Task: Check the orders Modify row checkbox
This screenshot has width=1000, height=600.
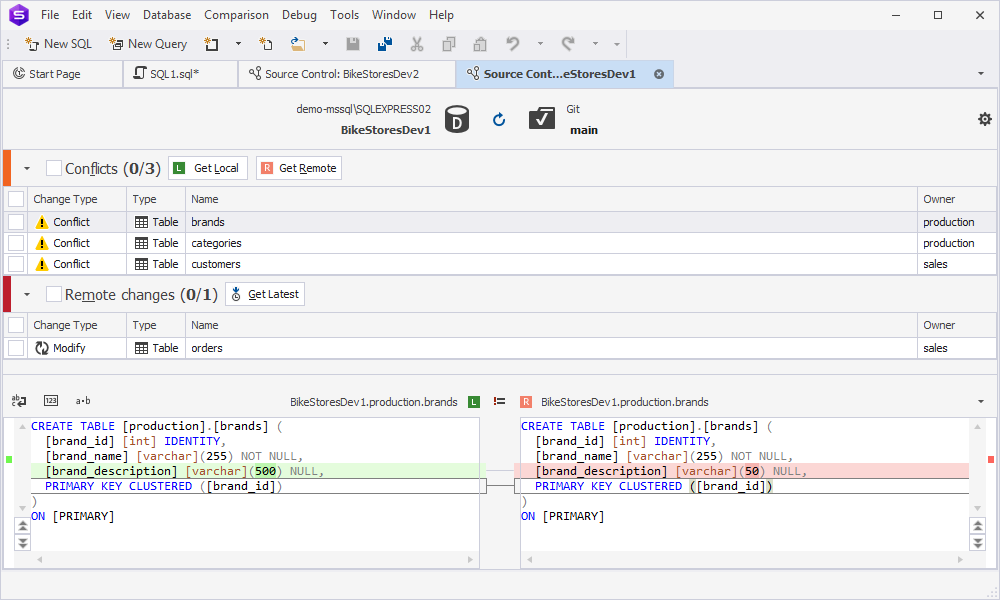Action: (x=16, y=348)
